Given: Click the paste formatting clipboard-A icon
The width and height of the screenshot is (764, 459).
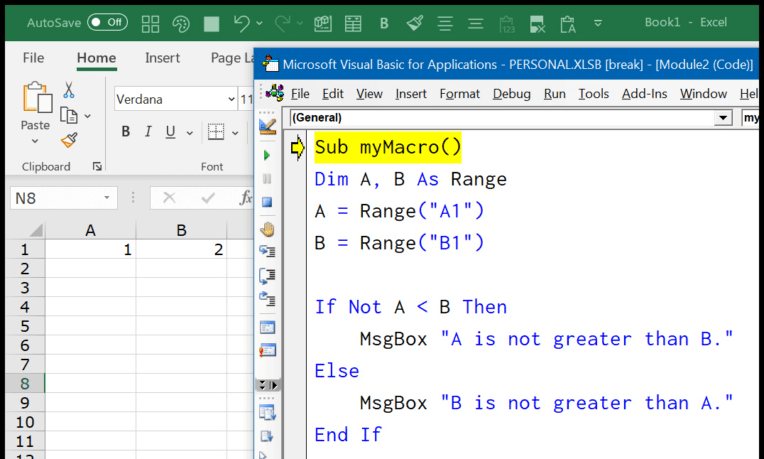Looking at the screenshot, I should point(568,24).
